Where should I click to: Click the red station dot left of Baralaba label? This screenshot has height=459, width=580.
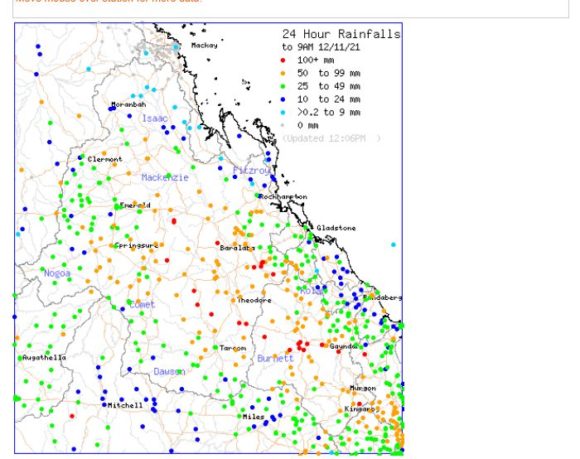217,243
